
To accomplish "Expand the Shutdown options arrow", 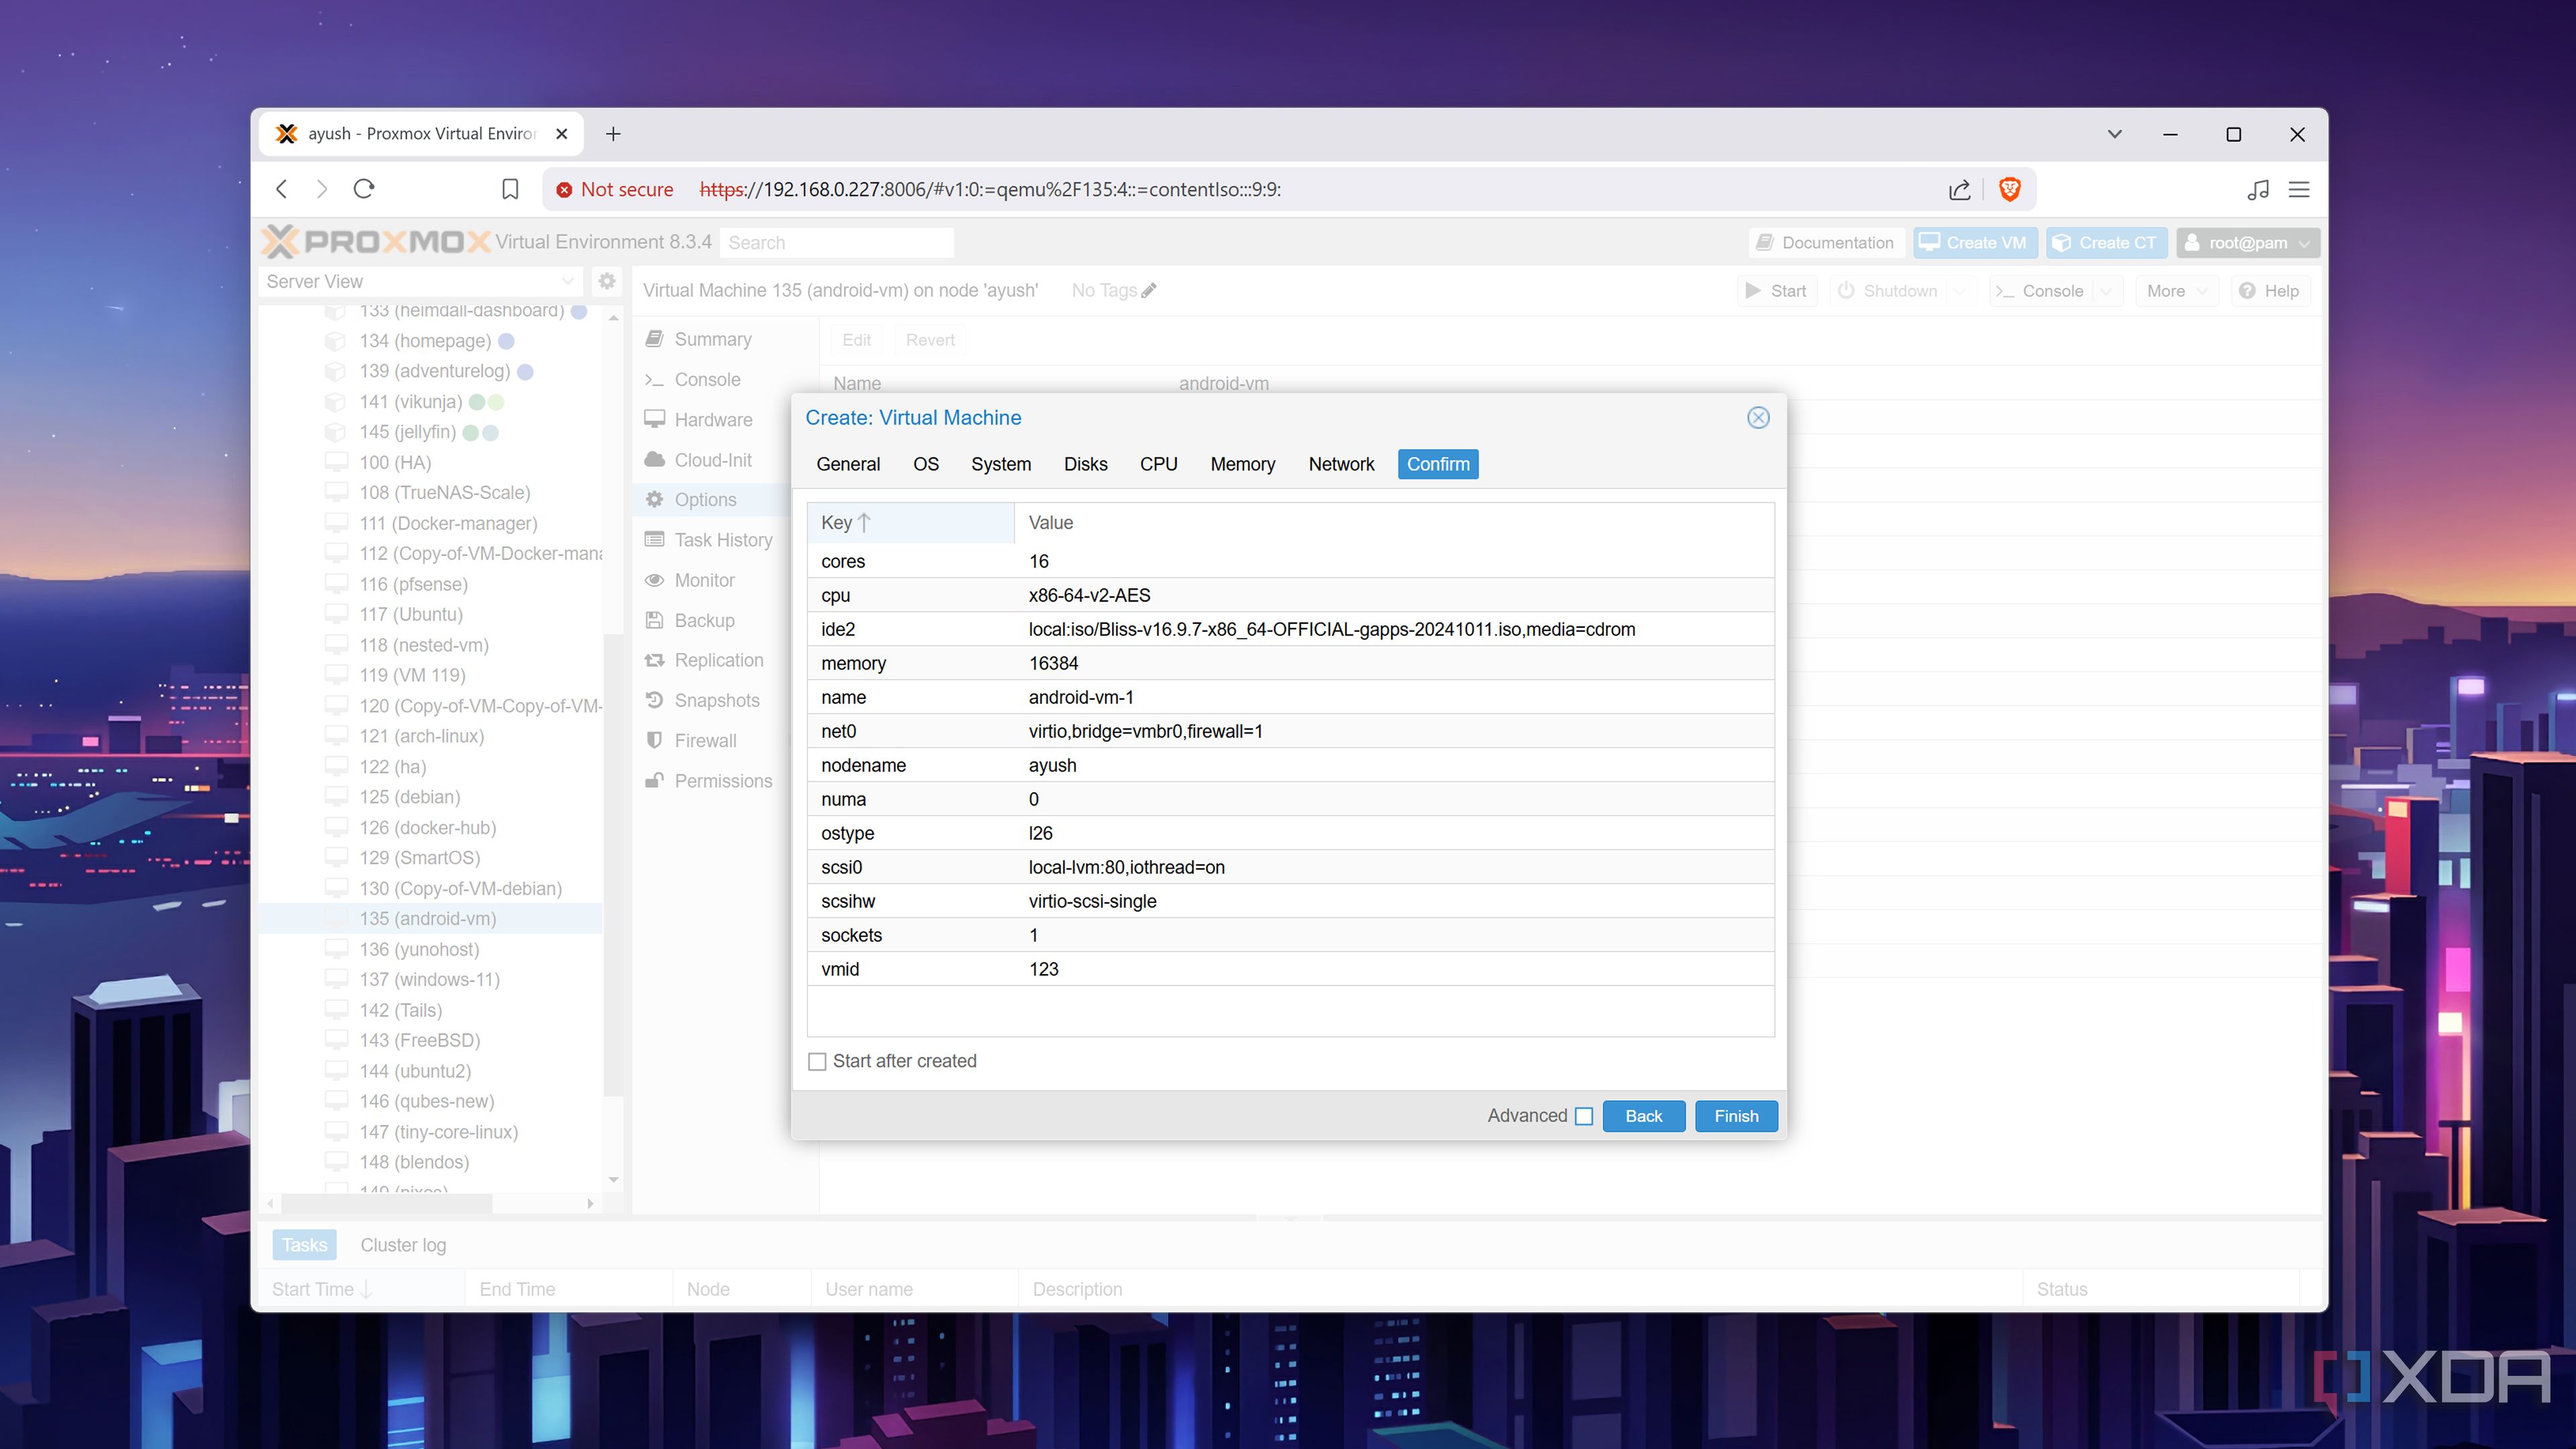I will click(x=1959, y=291).
